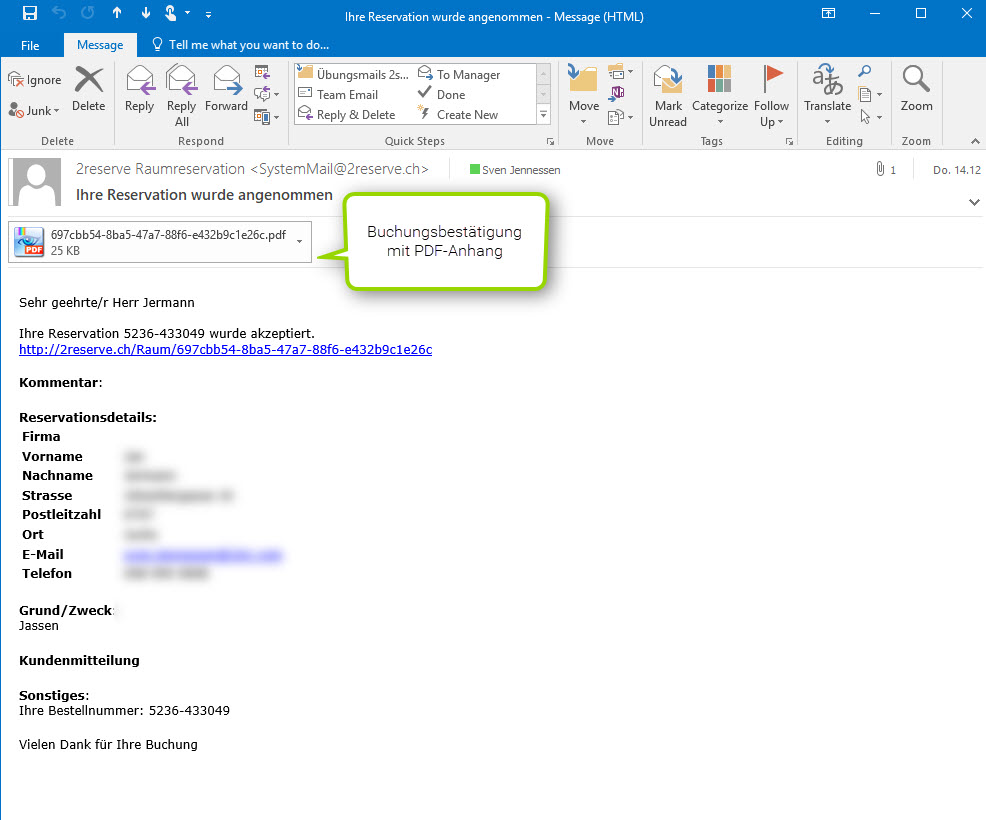Click the Translate icon in the Editing group
Screen dimensions: 986x820
pos(827,90)
